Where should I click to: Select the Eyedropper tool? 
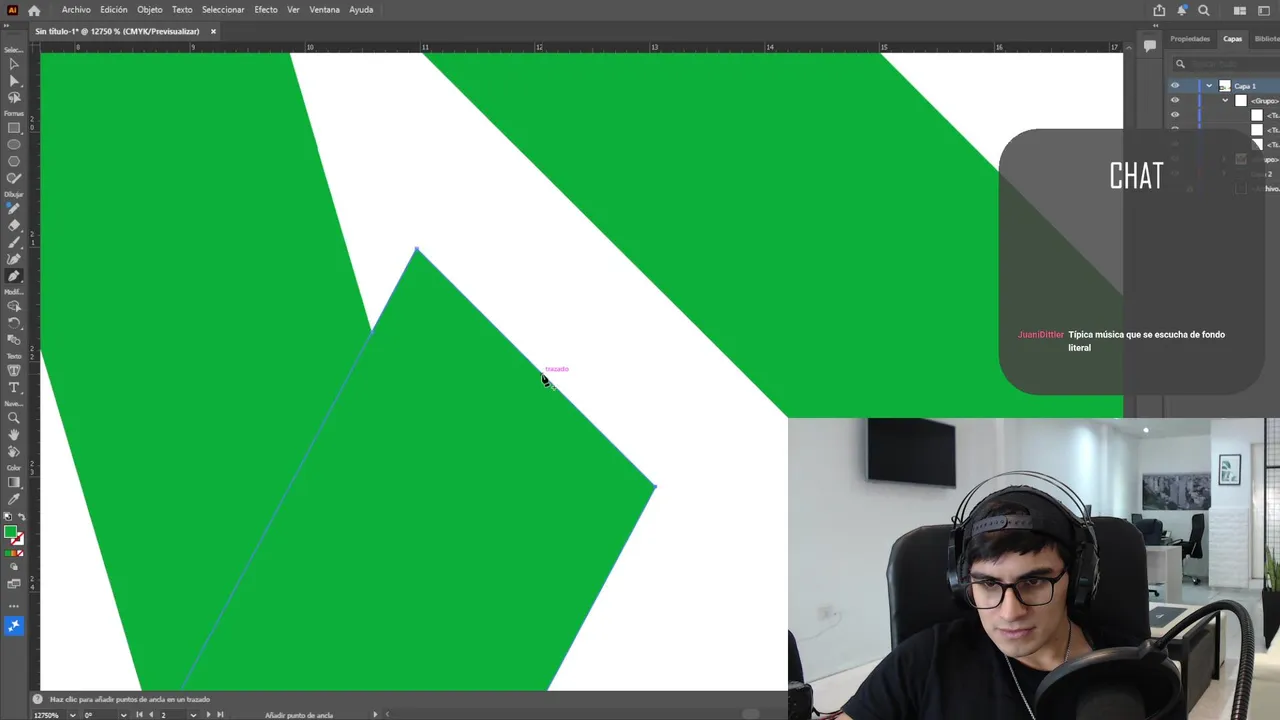[x=14, y=499]
